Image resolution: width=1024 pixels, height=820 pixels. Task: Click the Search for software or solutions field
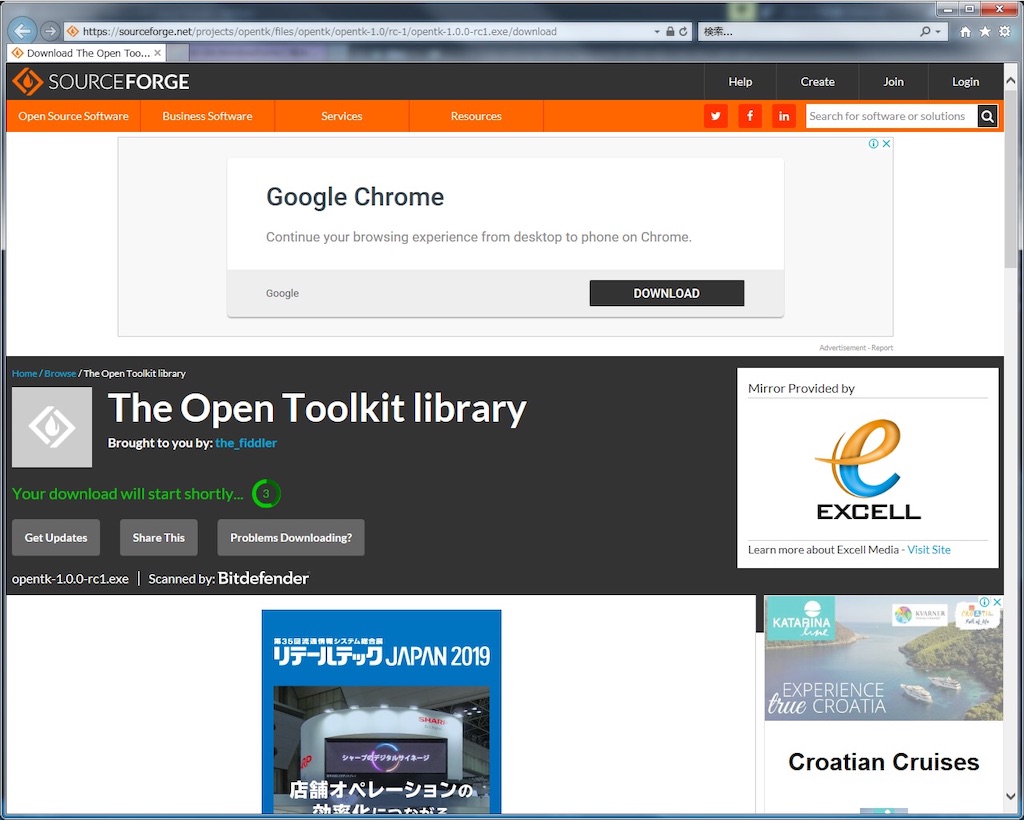[891, 116]
